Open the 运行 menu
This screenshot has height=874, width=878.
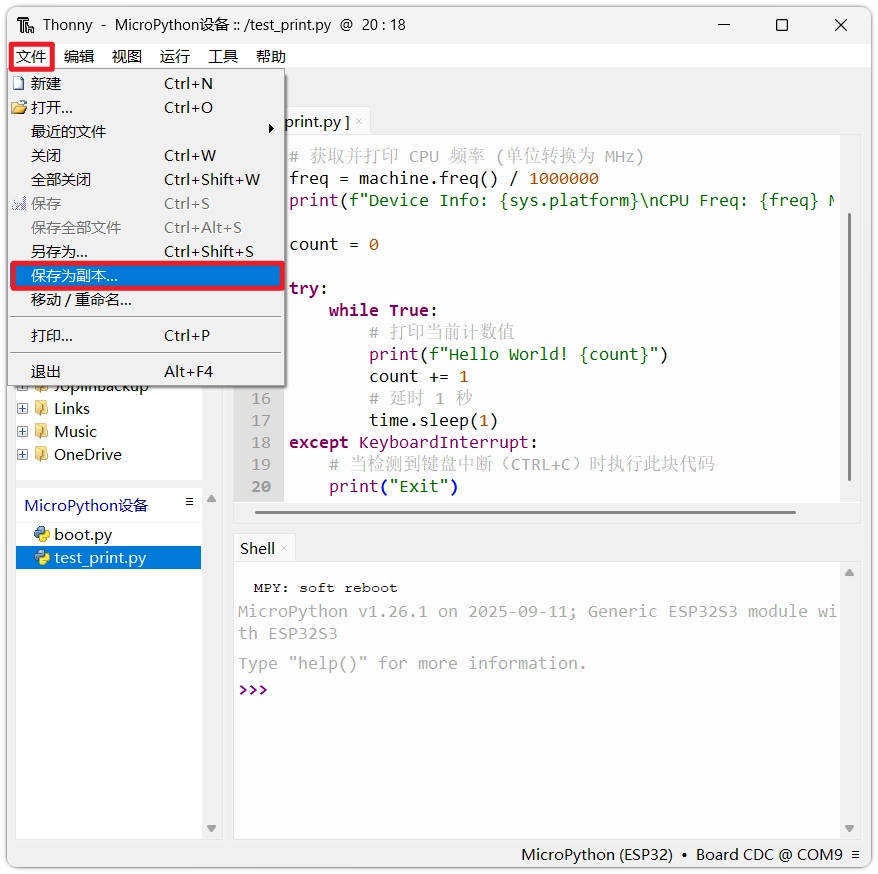pos(174,57)
